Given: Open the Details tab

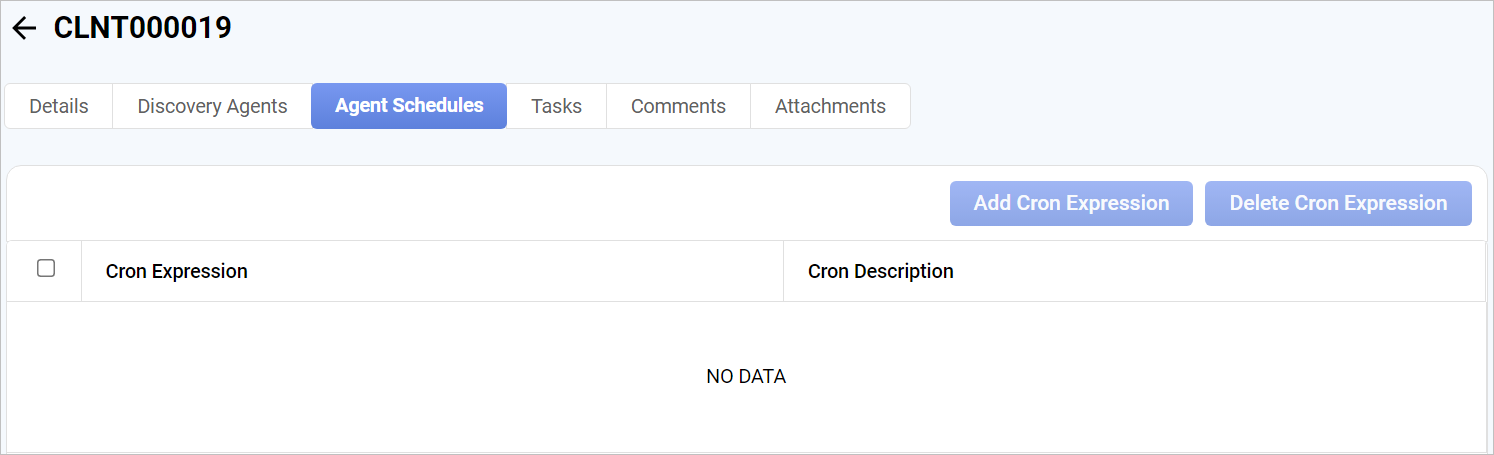Looking at the screenshot, I should (59, 106).
